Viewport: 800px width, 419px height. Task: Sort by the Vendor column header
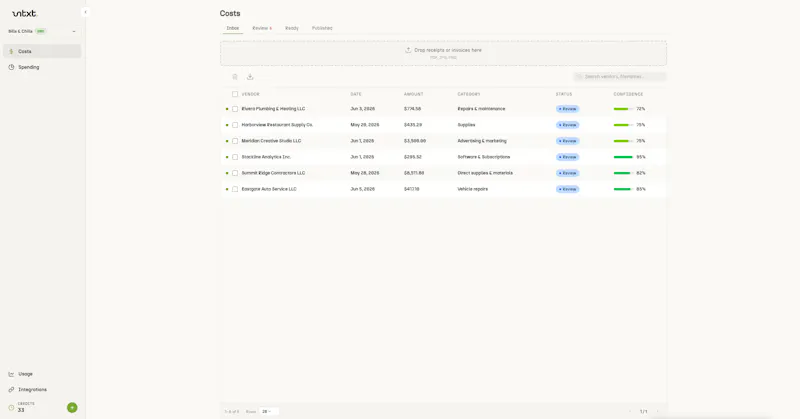coord(251,94)
